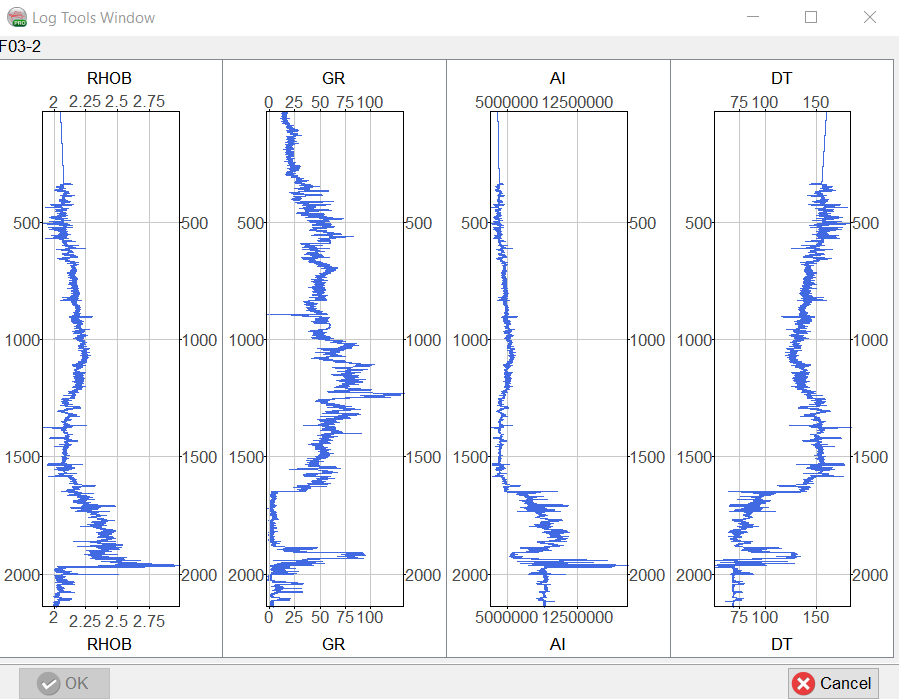Select the F03-2 well label
Screen dimensions: 899x699
[x=21, y=47]
